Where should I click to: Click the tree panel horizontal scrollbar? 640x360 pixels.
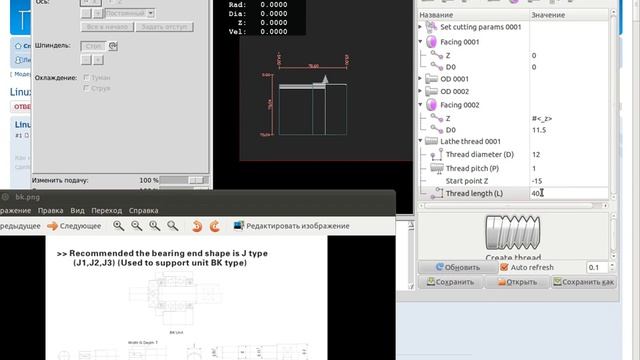tap(513, 206)
